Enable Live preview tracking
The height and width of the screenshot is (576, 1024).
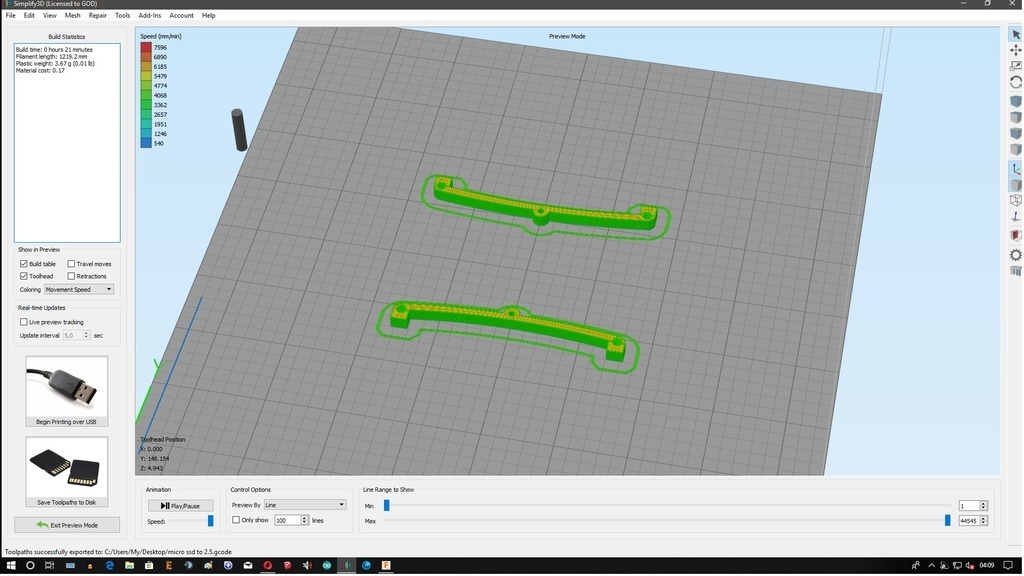24,322
